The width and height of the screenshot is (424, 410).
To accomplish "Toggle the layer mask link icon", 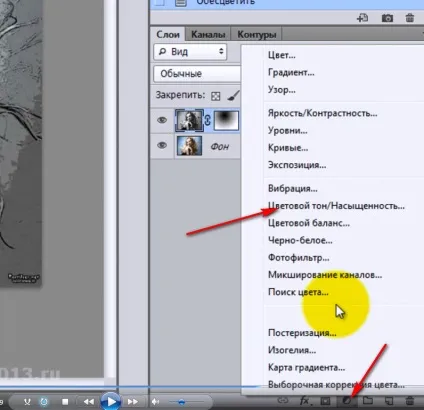I will pos(208,120).
